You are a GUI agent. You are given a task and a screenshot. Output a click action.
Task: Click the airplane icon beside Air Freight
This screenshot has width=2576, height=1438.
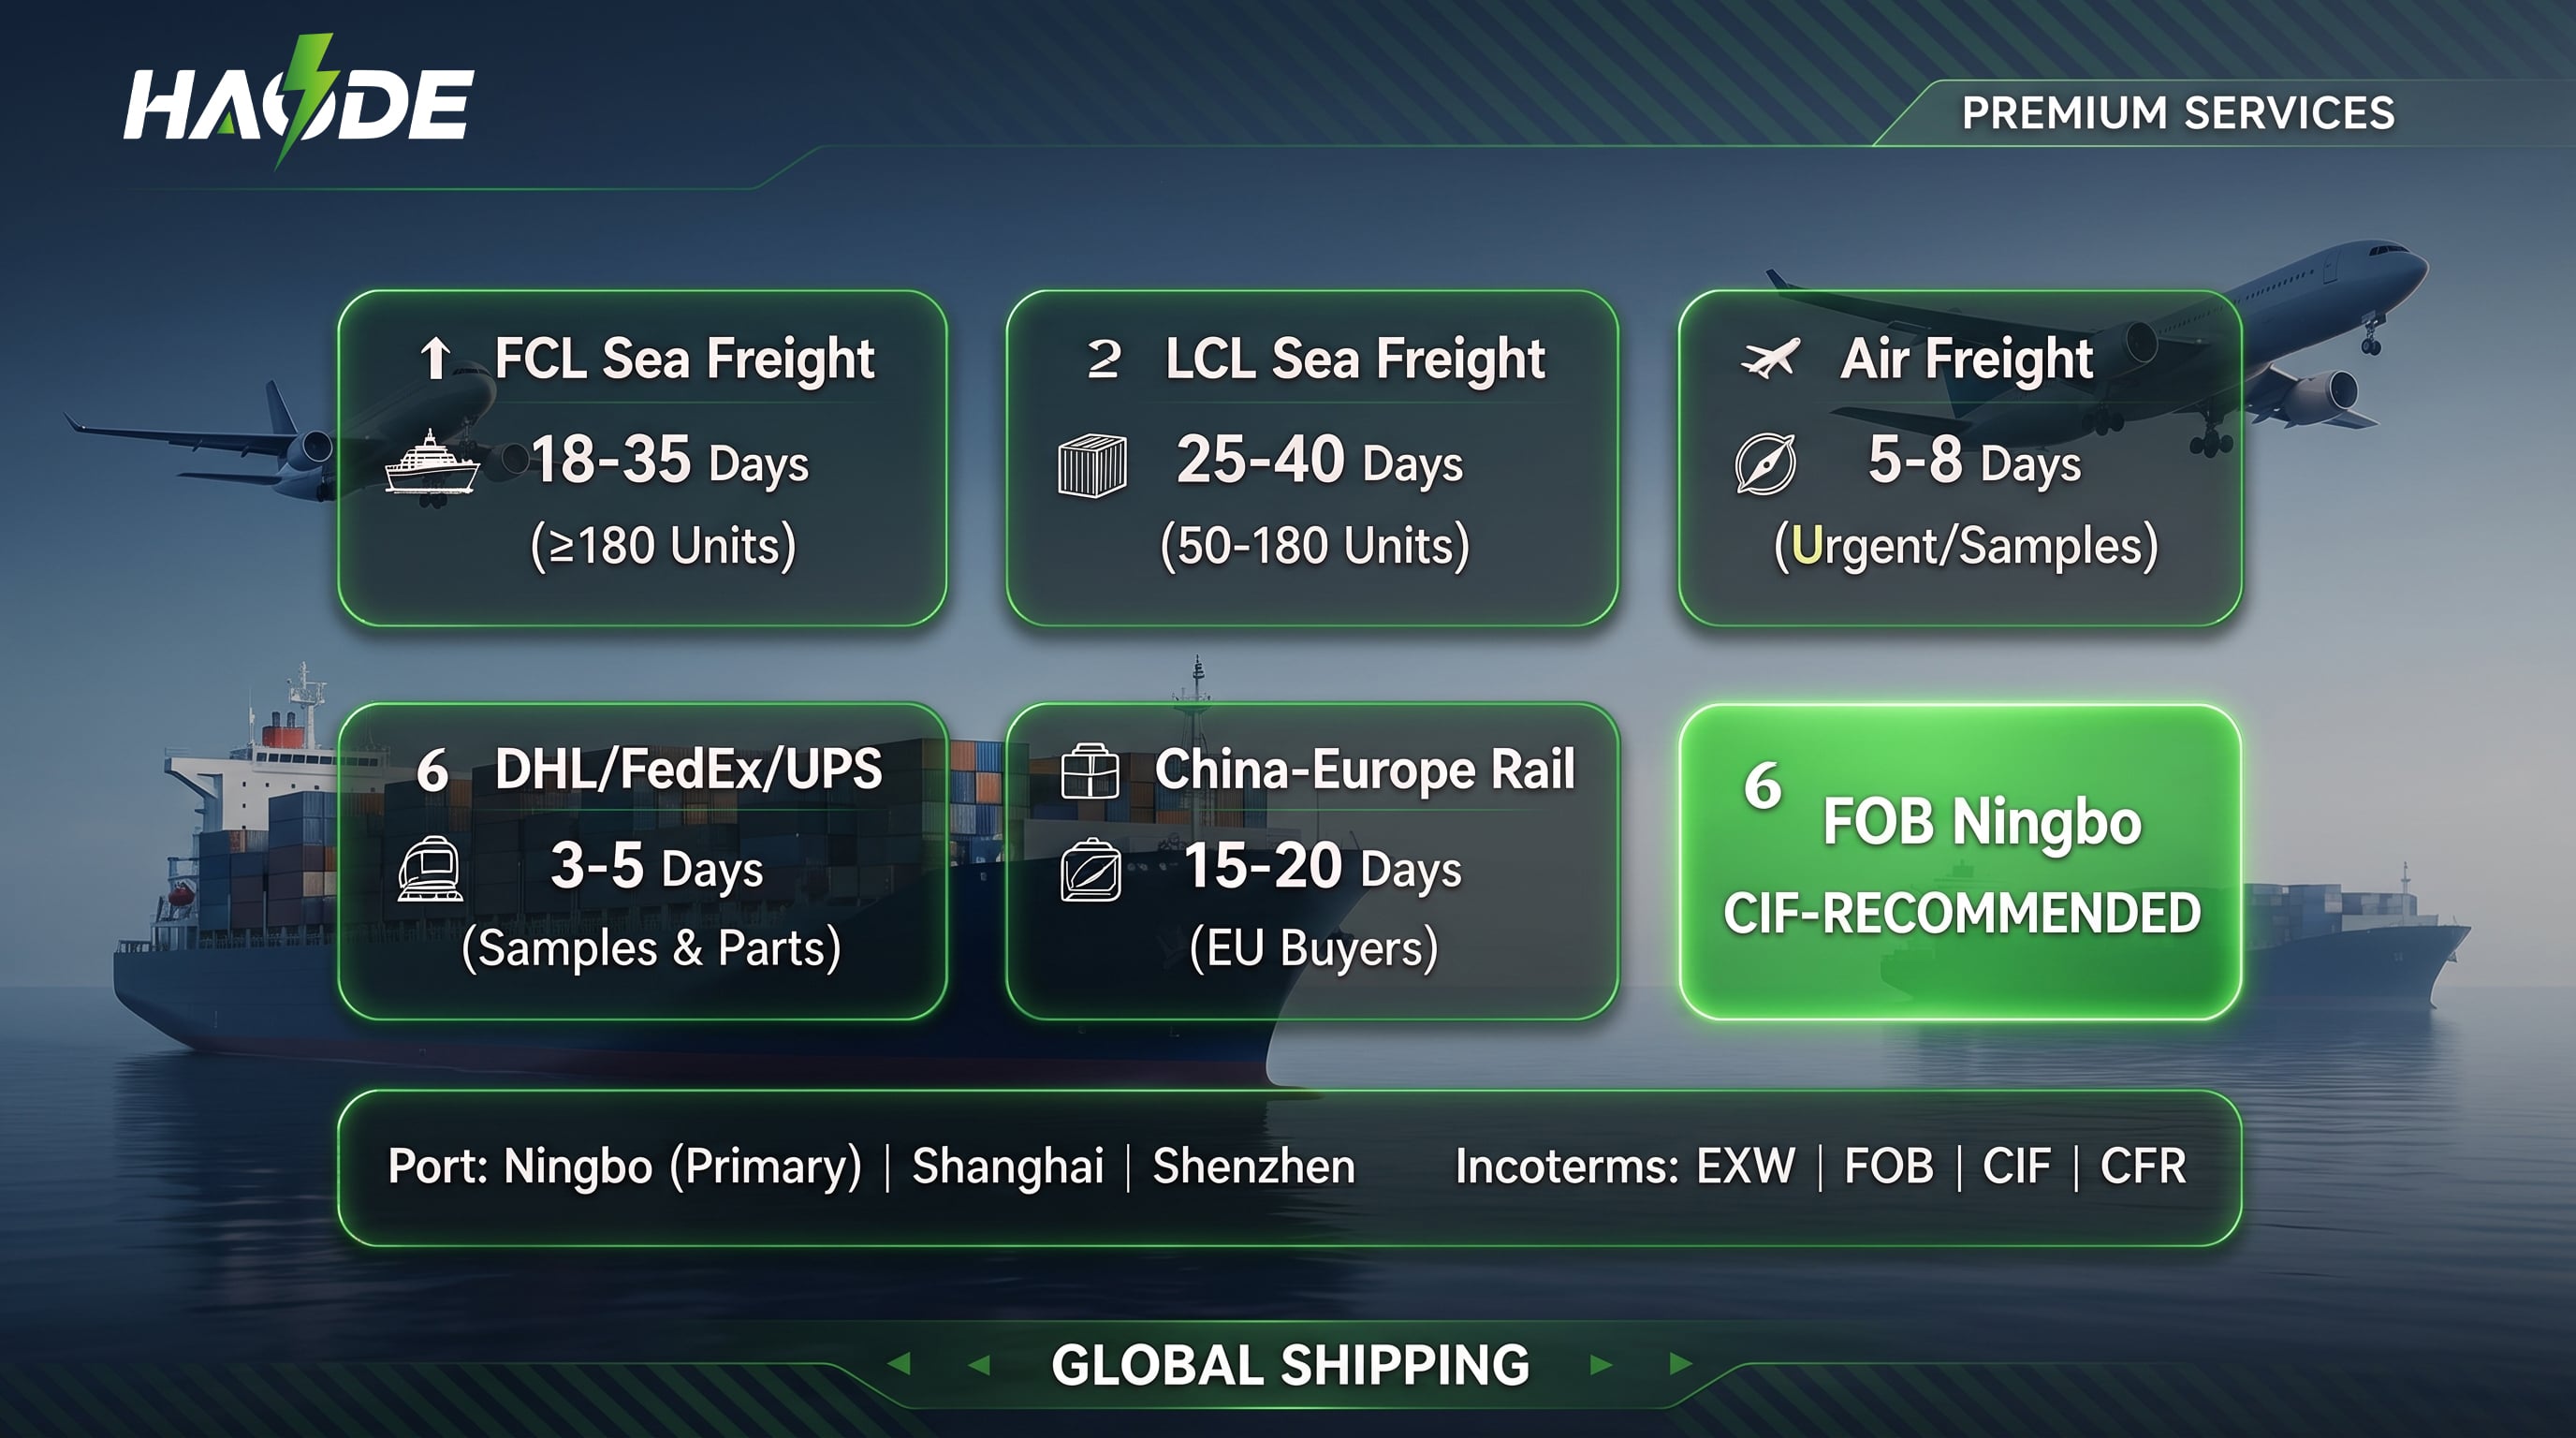tap(1771, 358)
